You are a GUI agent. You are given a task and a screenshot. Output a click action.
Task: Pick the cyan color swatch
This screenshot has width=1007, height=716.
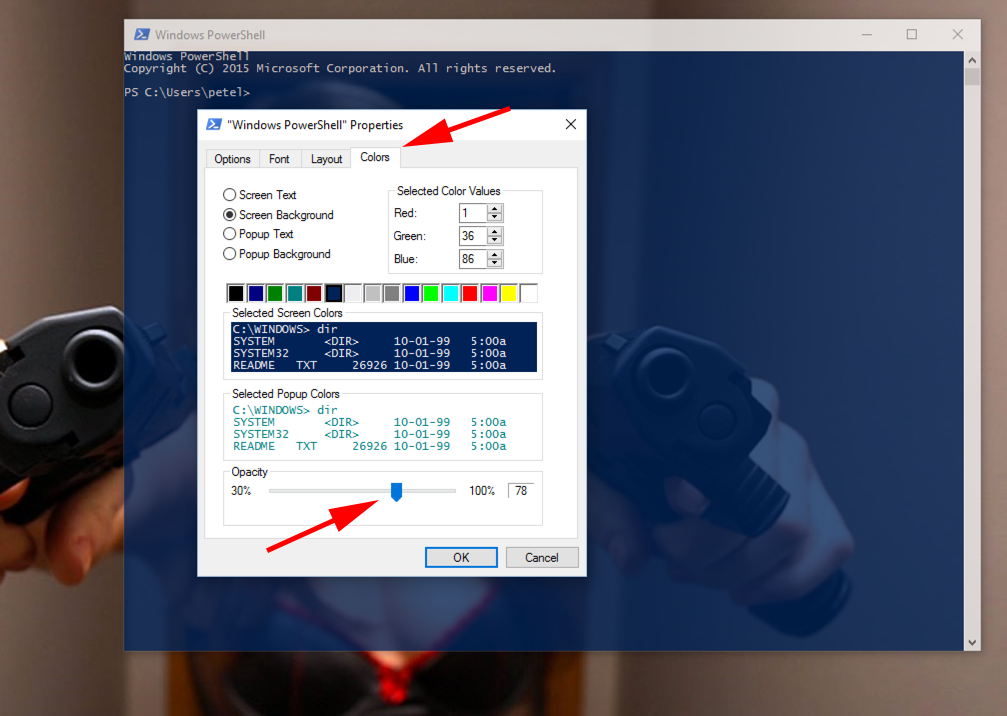pyautogui.click(x=451, y=293)
